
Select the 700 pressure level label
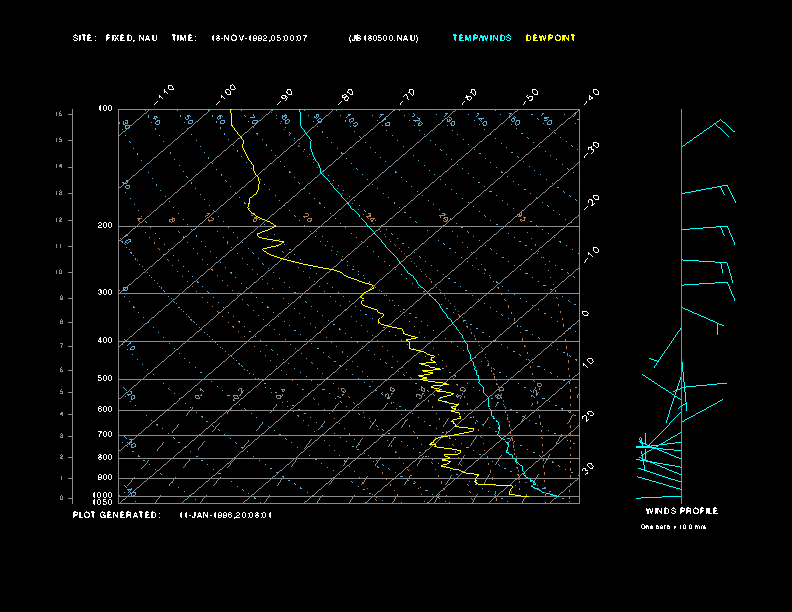[x=105, y=435]
